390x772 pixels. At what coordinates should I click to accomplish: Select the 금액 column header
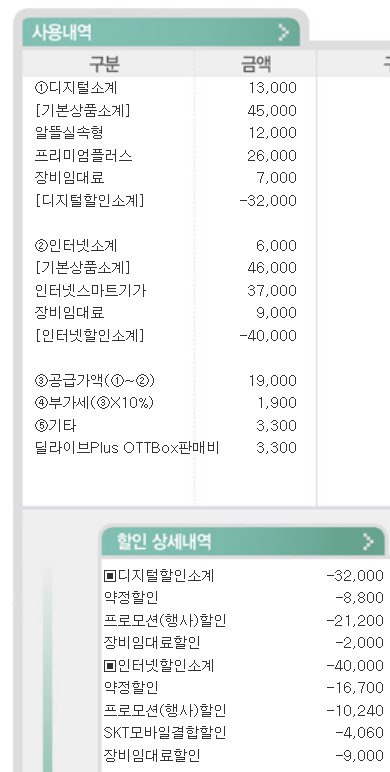pyautogui.click(x=256, y=64)
